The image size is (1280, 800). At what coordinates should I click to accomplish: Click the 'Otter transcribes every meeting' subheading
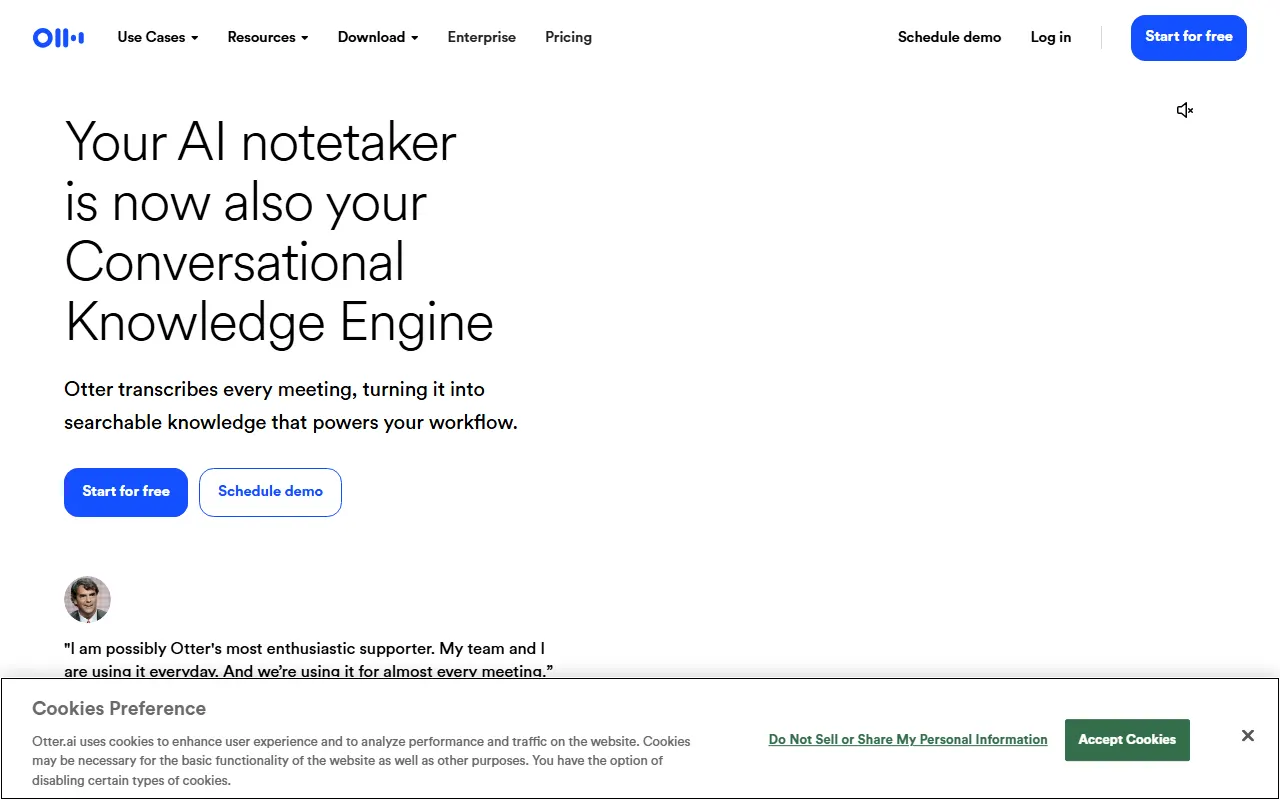coord(291,405)
